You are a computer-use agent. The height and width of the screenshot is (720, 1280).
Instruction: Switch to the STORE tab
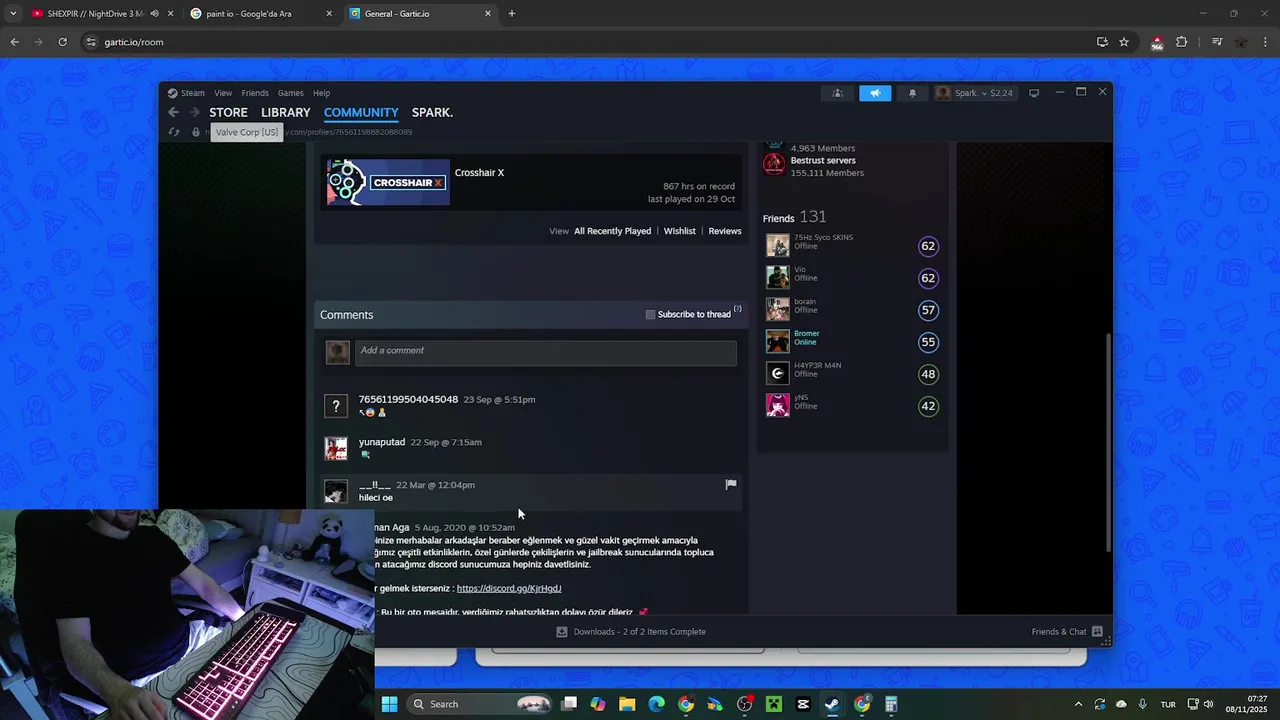coord(228,112)
